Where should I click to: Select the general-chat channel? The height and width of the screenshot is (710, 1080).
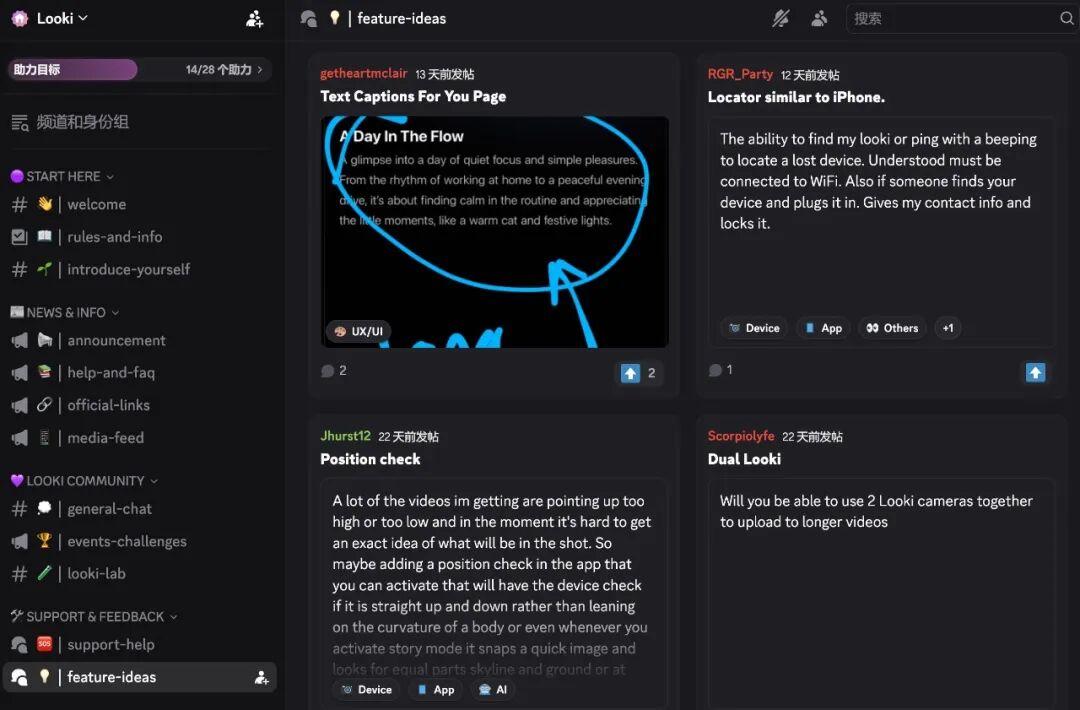[109, 509]
